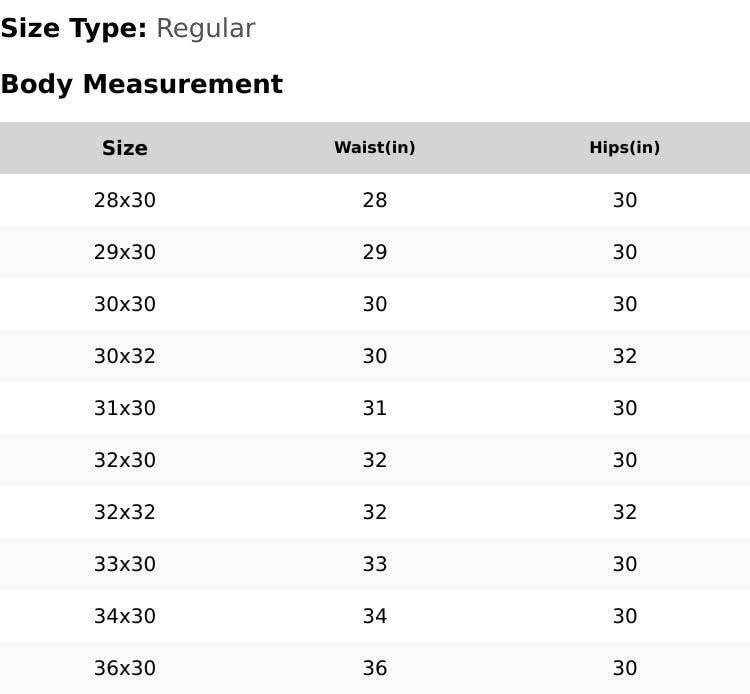Image resolution: width=750 pixels, height=694 pixels.
Task: Select hips value in 30x32 row
Action: pos(625,356)
